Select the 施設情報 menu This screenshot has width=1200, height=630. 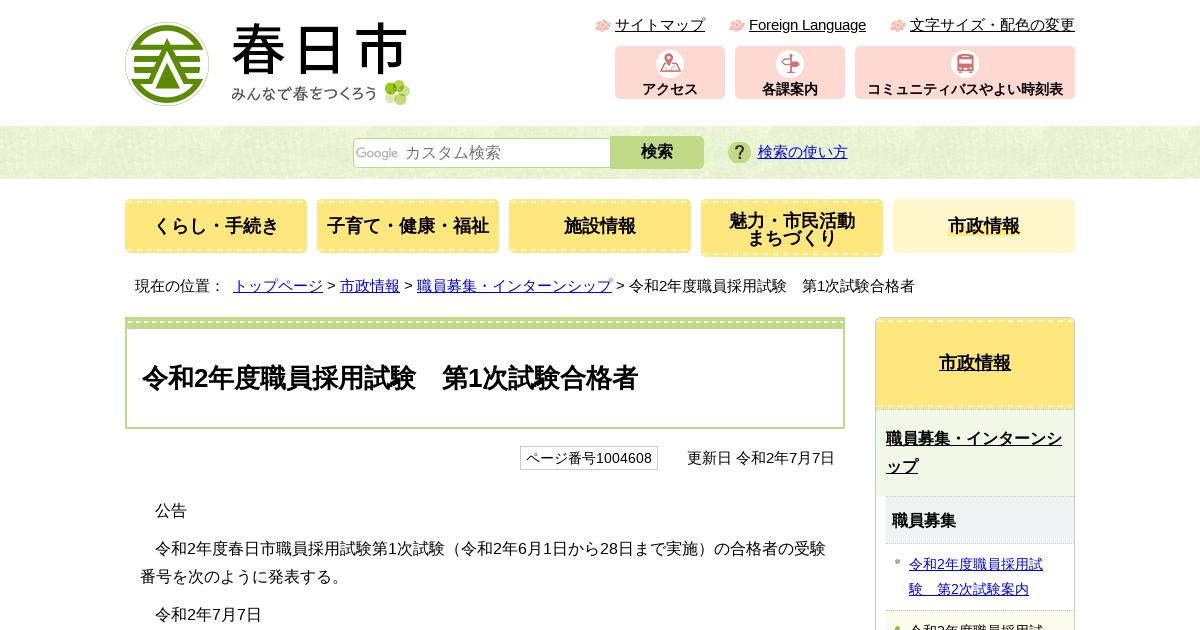pos(600,226)
